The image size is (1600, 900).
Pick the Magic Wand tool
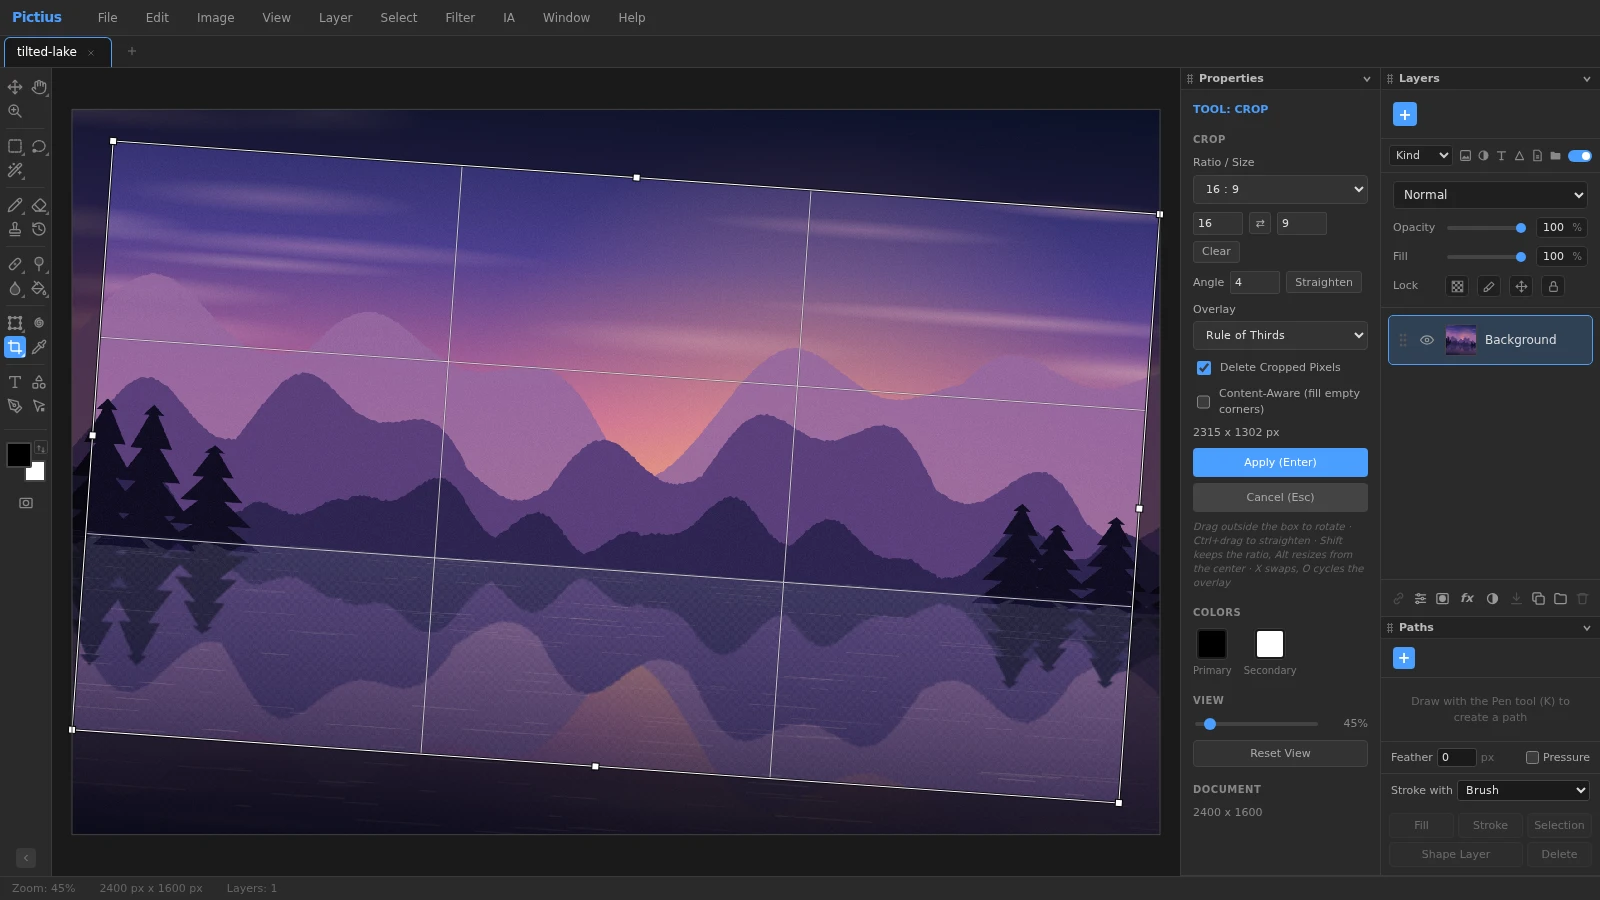15,170
